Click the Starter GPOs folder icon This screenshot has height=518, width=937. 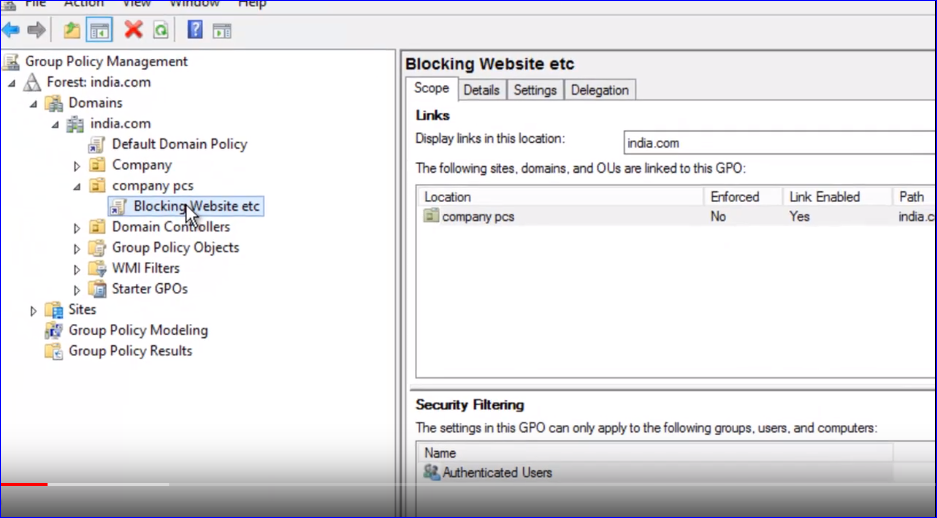[97, 289]
